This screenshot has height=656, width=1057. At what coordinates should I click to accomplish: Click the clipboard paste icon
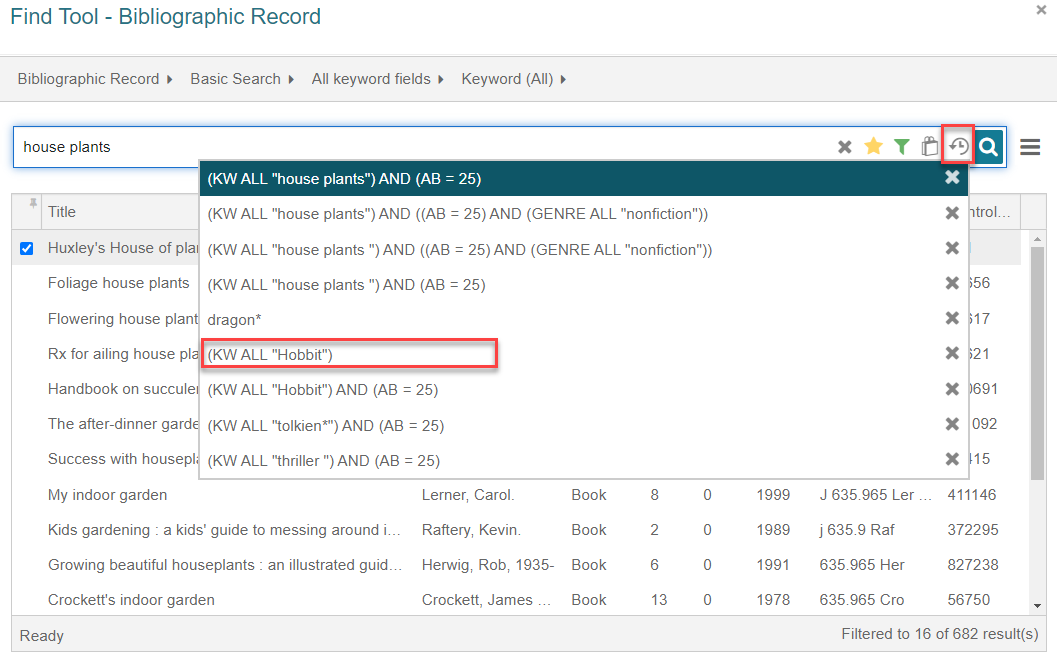[930, 146]
